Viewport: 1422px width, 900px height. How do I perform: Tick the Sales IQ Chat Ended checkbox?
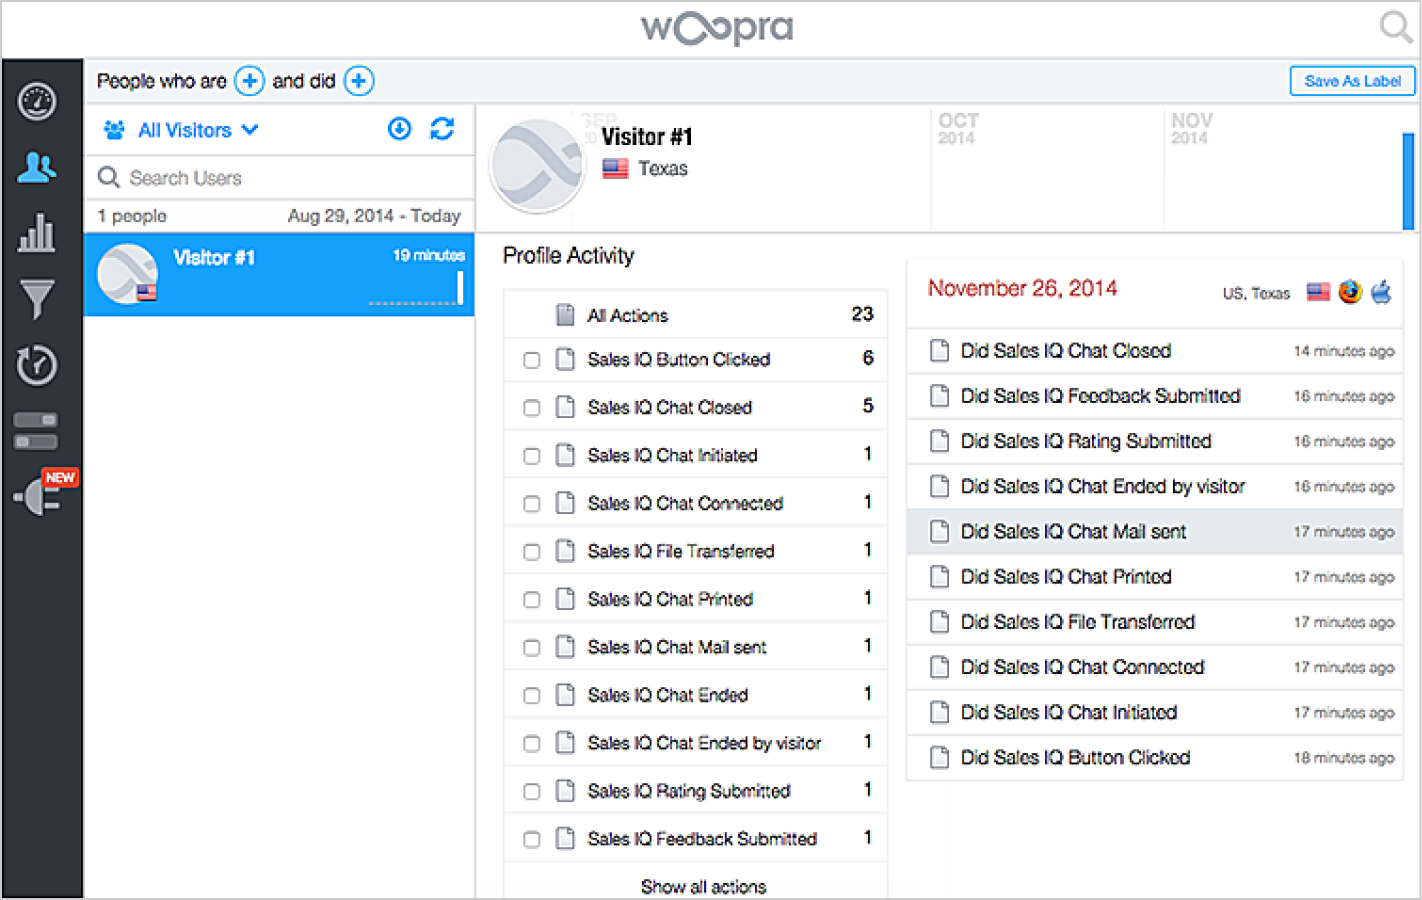click(x=532, y=696)
